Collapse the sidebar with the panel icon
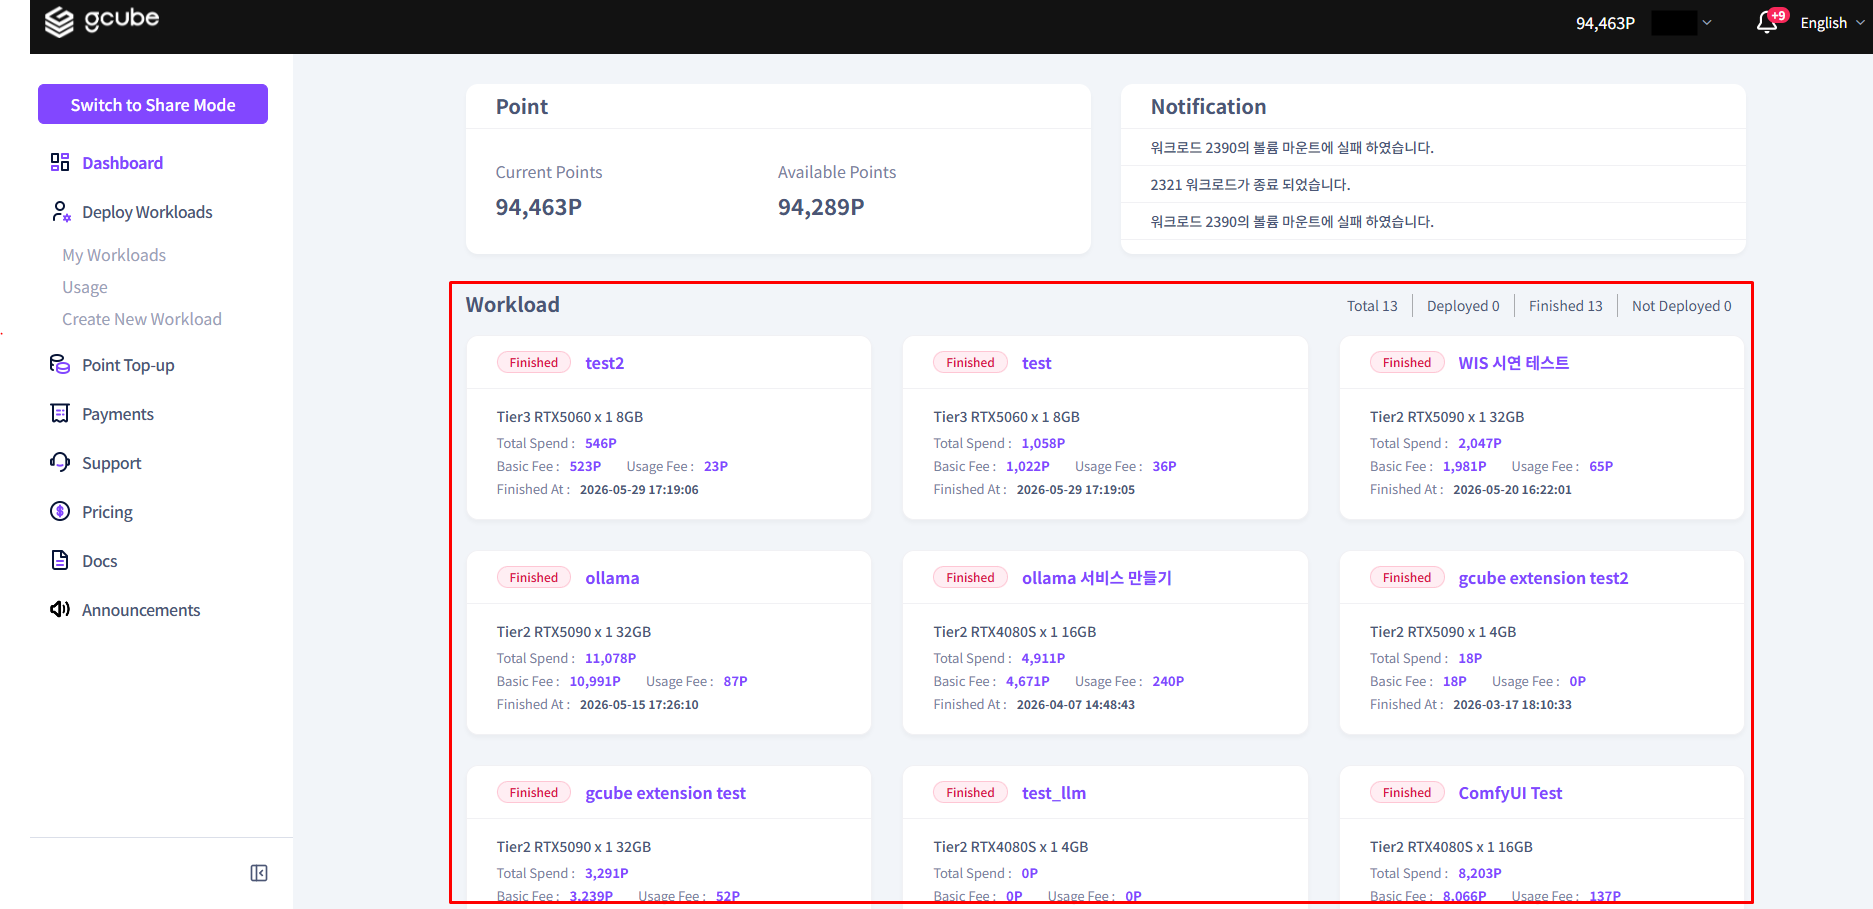The image size is (1873, 909). click(x=259, y=873)
